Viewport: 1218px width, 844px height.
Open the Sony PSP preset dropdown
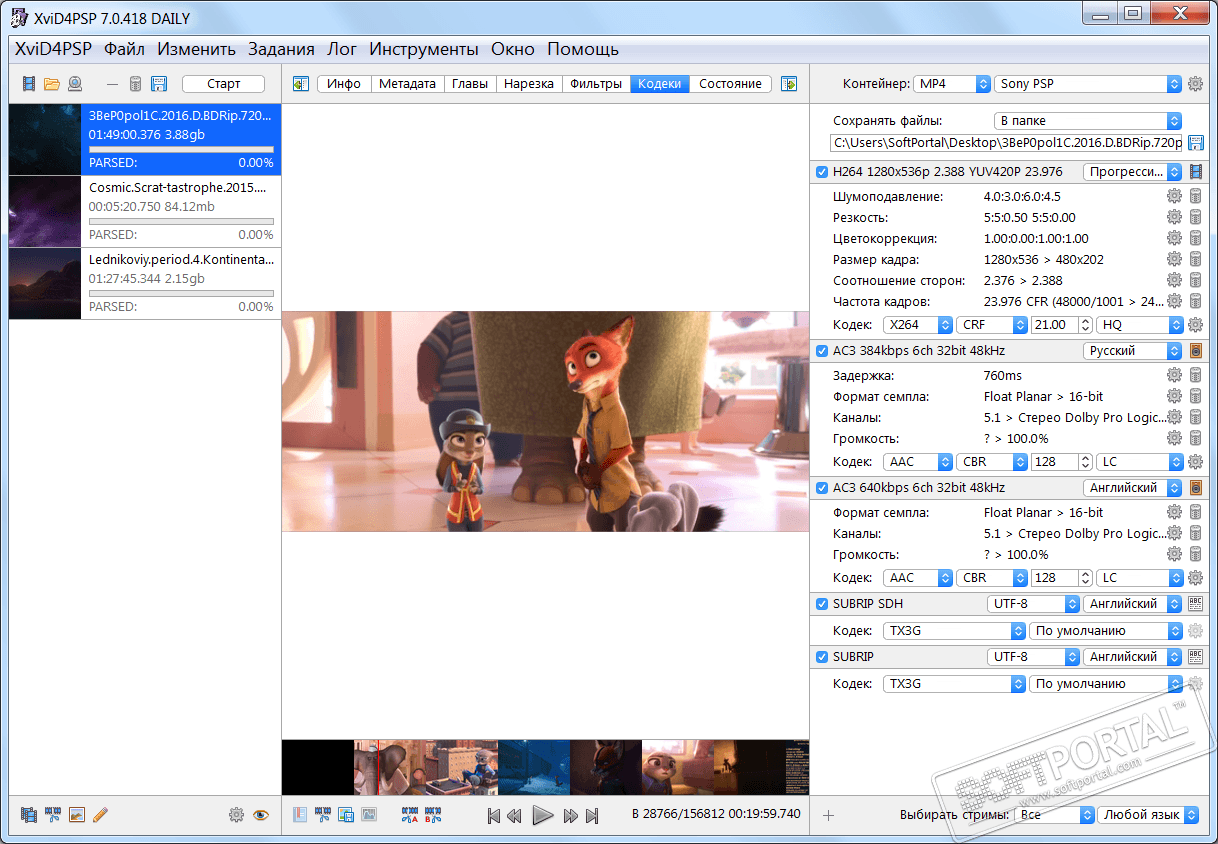coord(1088,84)
